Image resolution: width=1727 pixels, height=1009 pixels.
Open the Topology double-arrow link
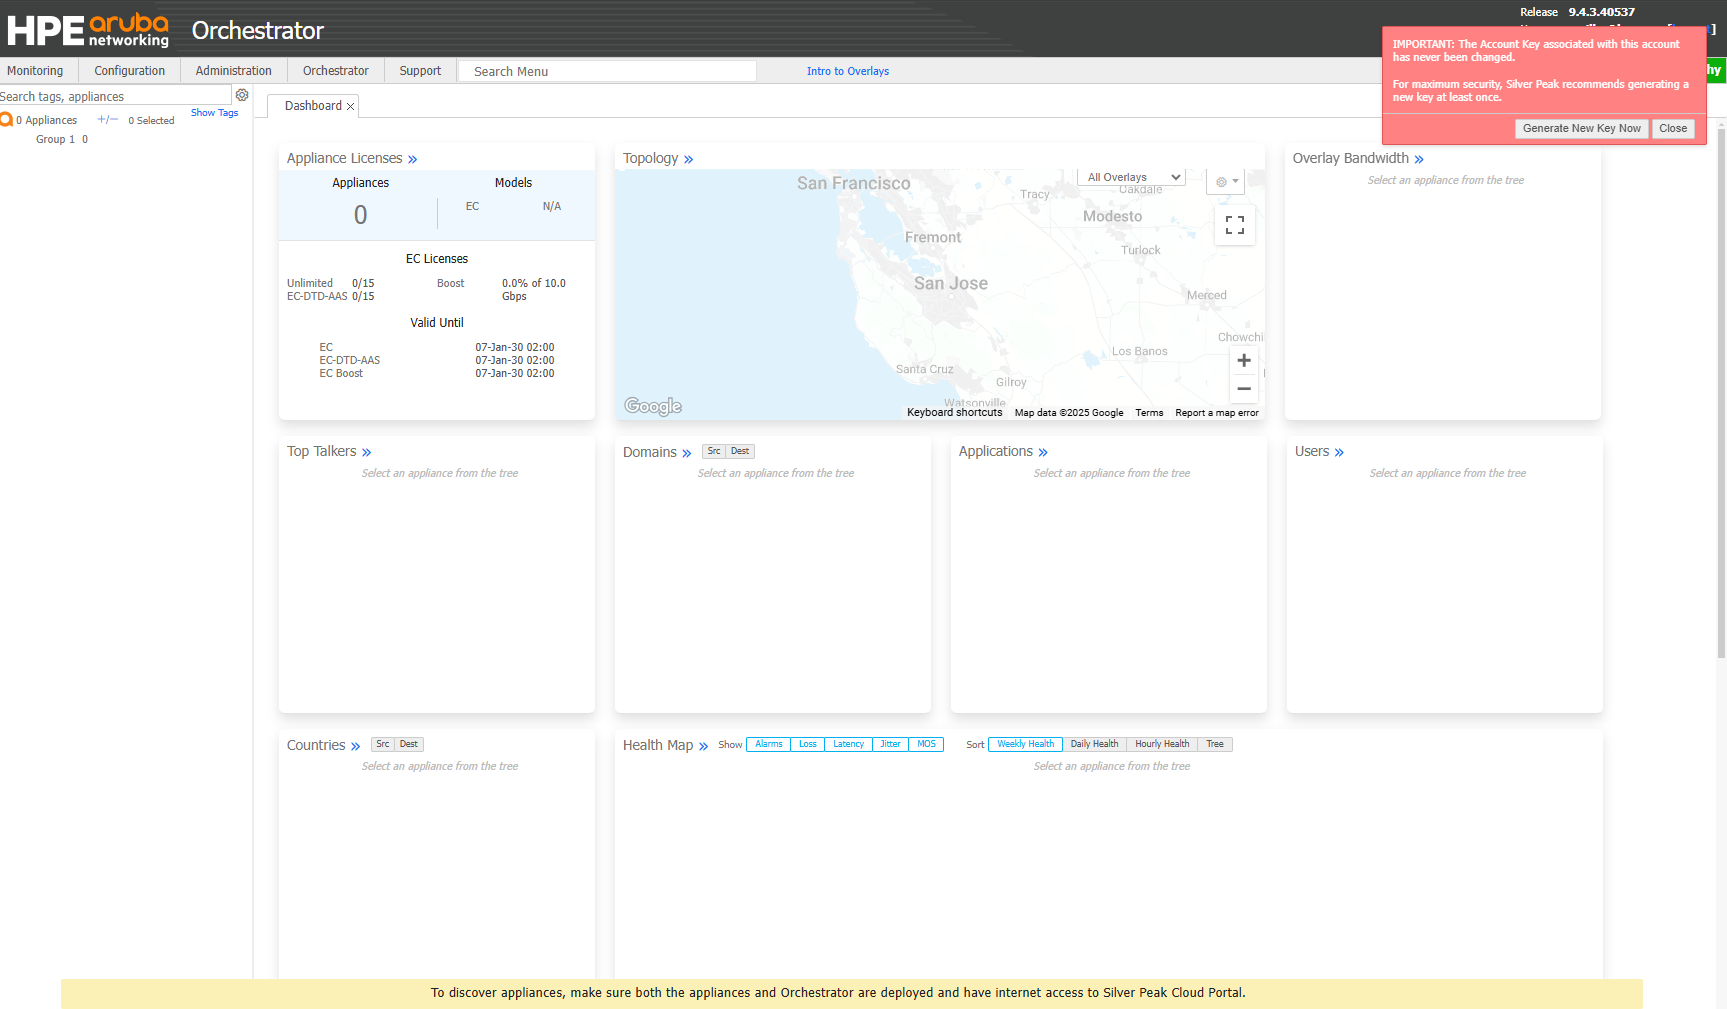[688, 159]
